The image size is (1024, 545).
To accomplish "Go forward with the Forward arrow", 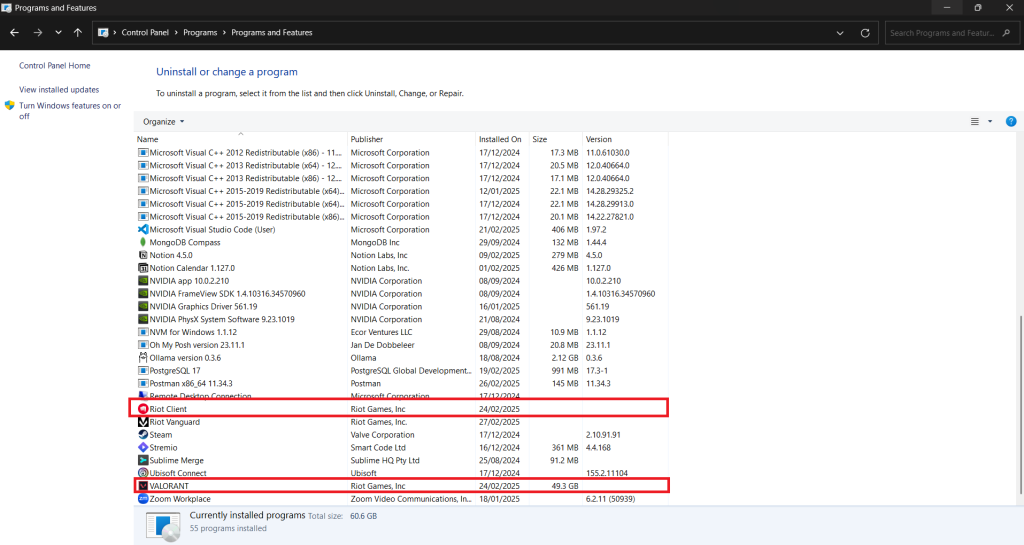I will pos(38,33).
